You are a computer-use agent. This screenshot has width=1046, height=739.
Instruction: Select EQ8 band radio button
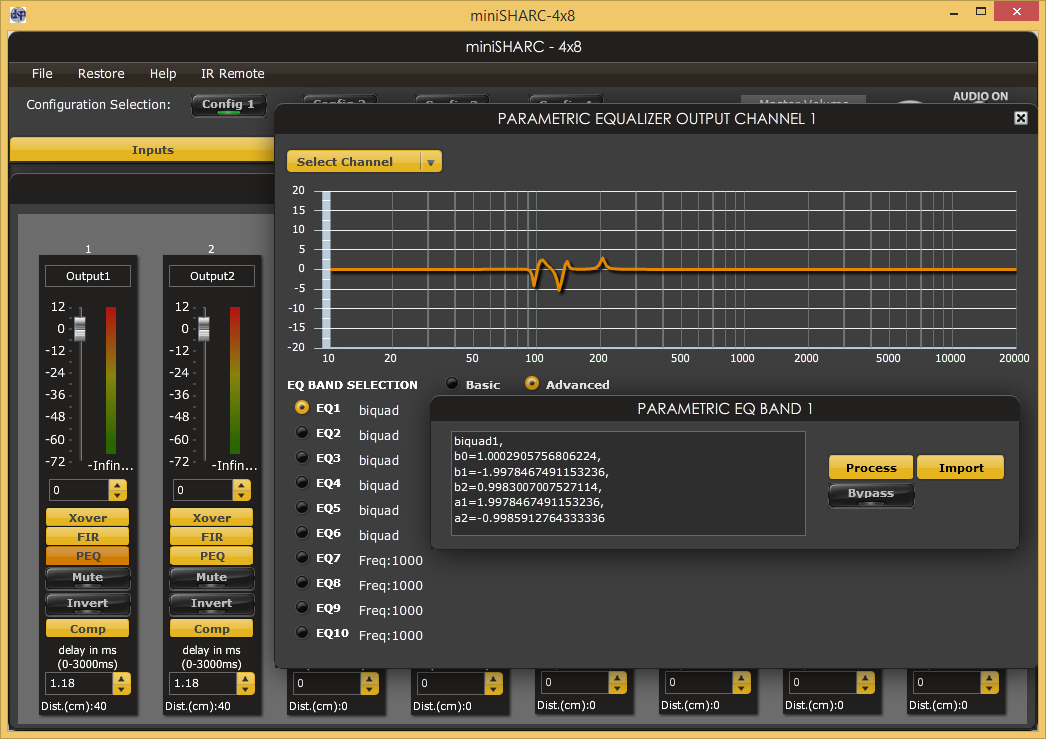302,583
